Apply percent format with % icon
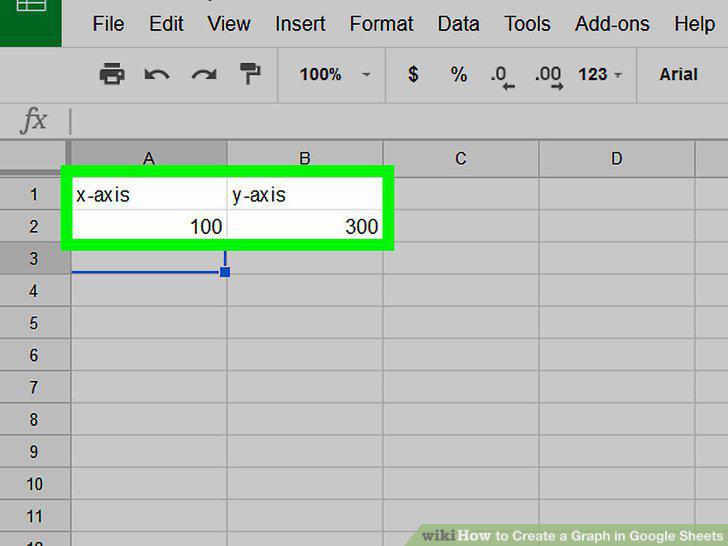Screen dimensions: 728x546 tap(459, 74)
